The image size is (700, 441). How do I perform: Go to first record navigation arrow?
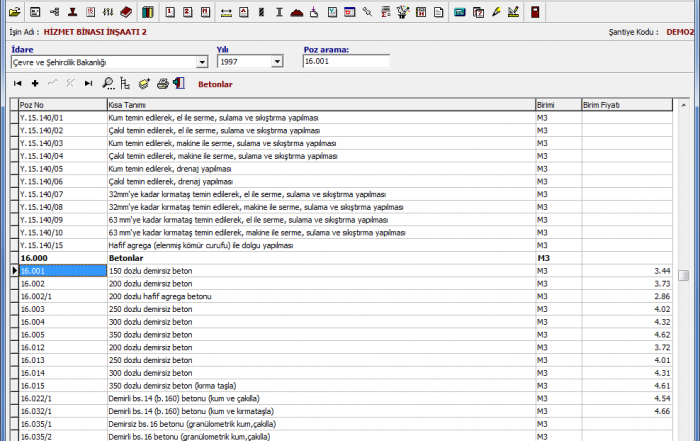18,84
